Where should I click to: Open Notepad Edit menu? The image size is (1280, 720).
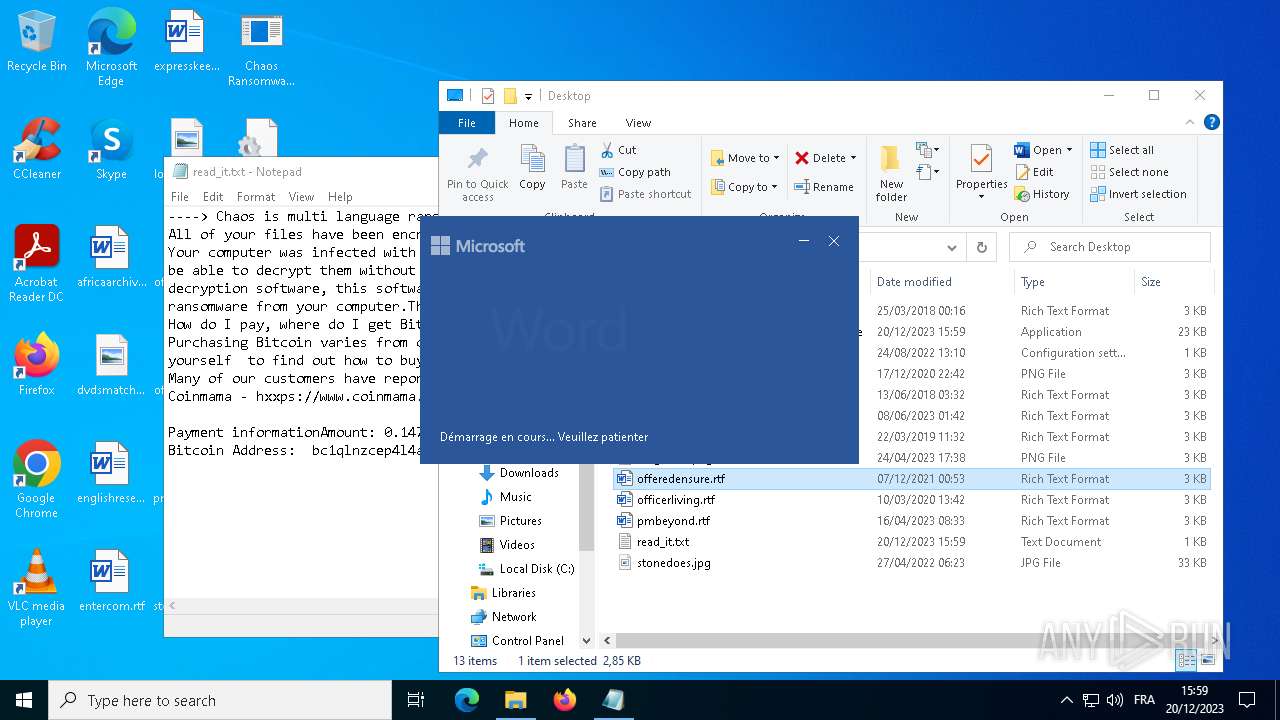click(213, 197)
